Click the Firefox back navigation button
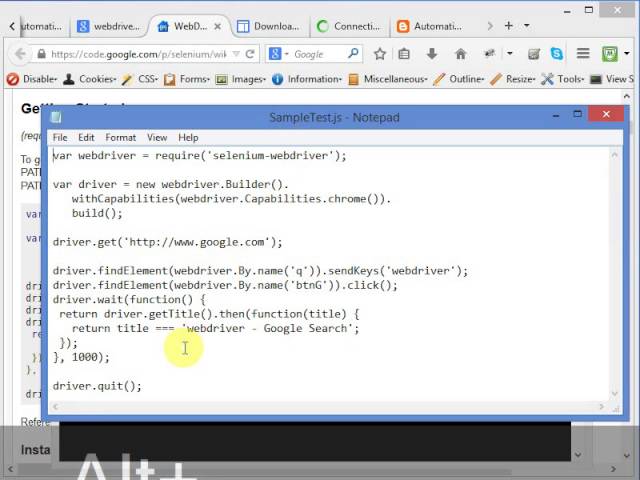Image resolution: width=640 pixels, height=480 pixels. (x=19, y=54)
